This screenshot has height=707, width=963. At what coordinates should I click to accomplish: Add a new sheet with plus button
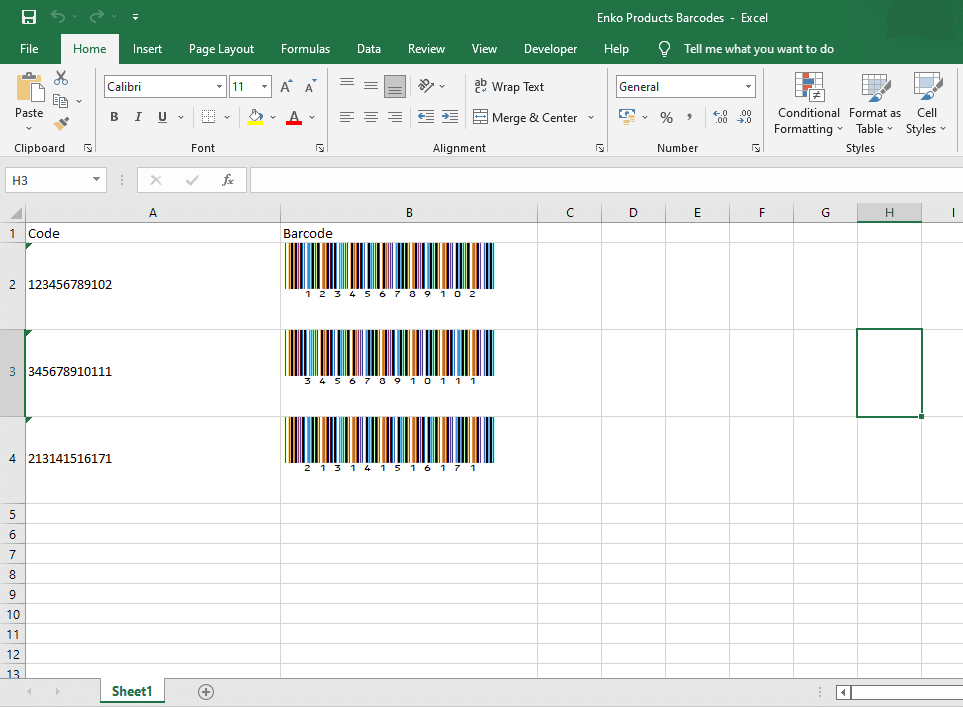pos(206,692)
